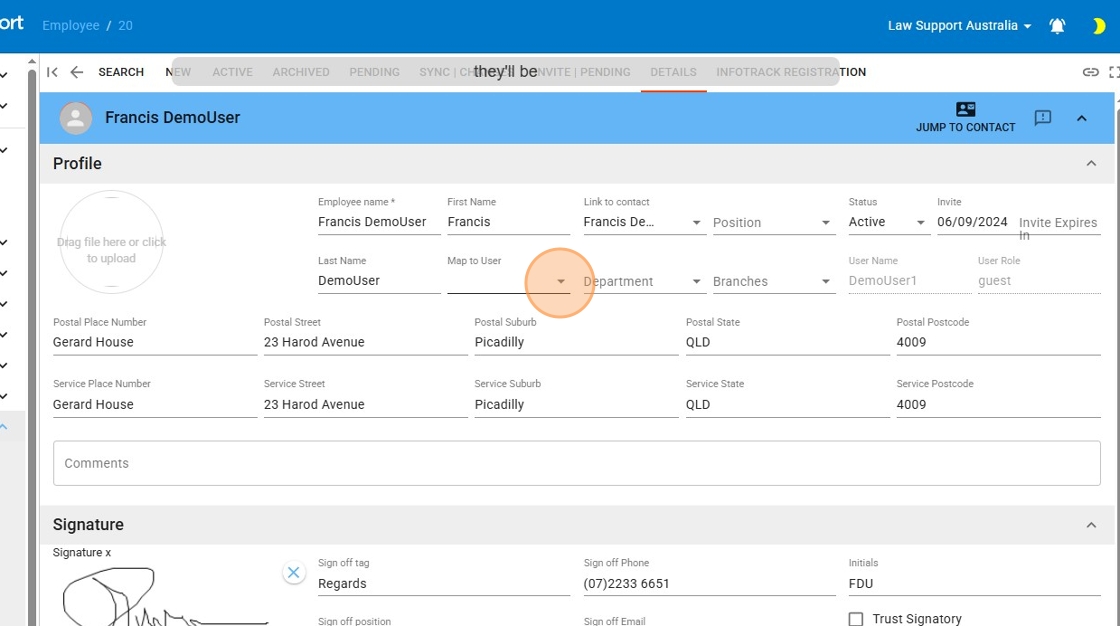This screenshot has width=1120, height=626.
Task: Toggle dark mode moon icon
Action: pyautogui.click(x=1099, y=26)
